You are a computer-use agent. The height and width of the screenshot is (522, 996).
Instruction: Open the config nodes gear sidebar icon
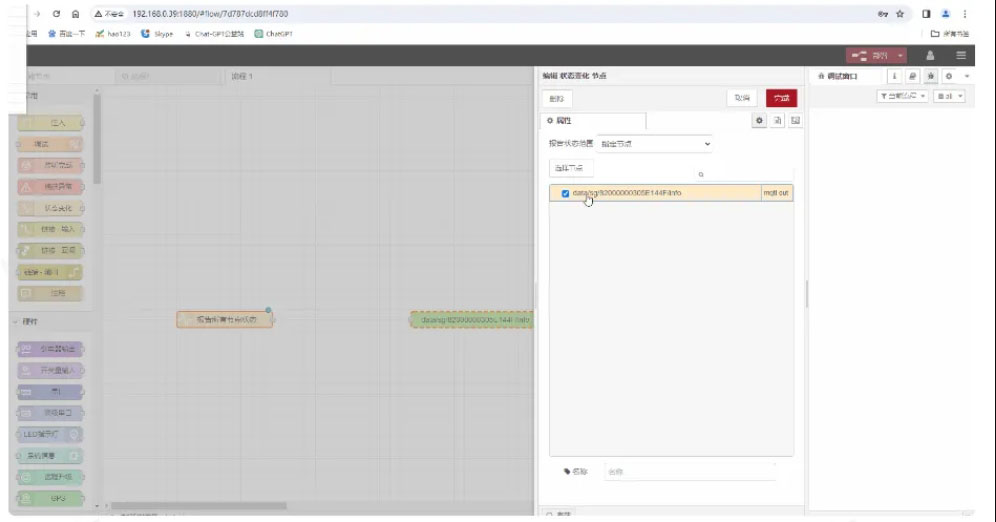(x=948, y=77)
